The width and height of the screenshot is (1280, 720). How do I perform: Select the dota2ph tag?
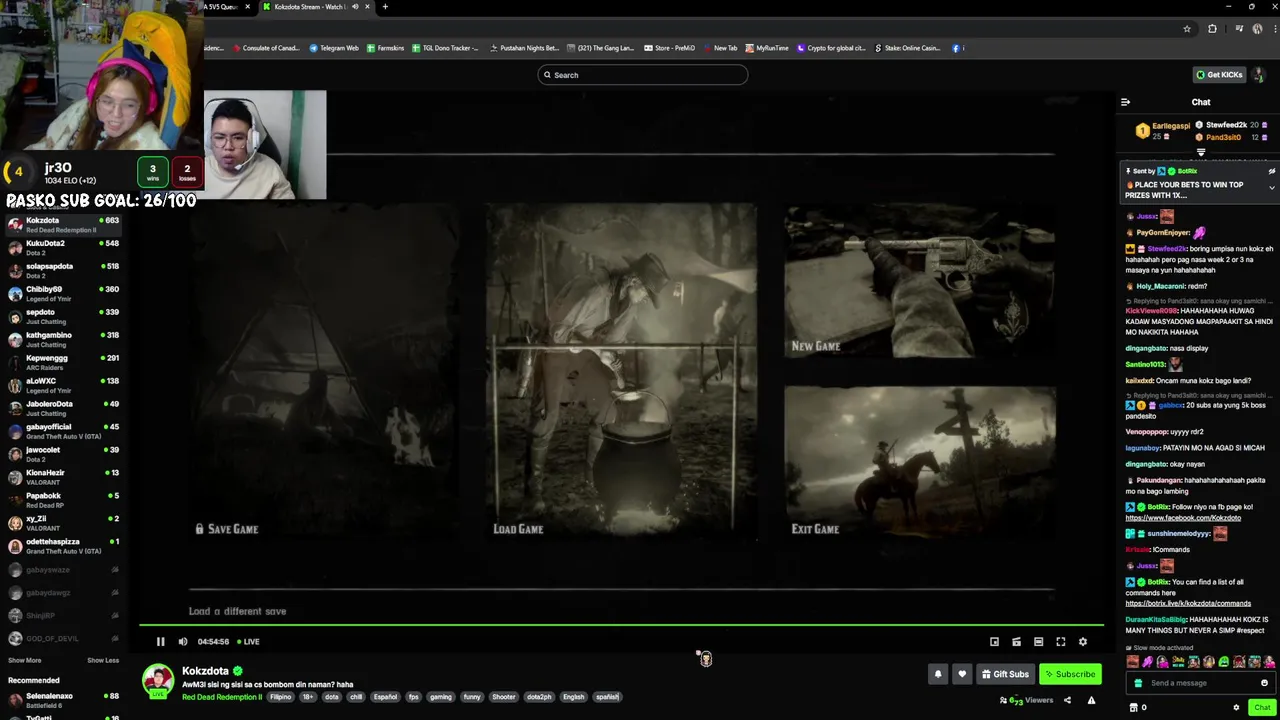[539, 697]
